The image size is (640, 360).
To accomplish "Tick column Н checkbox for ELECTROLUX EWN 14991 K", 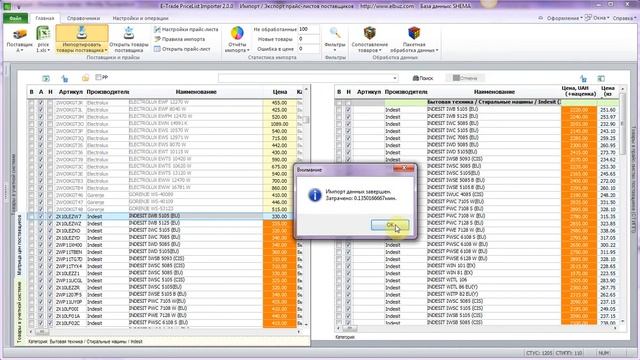I will 50,124.
